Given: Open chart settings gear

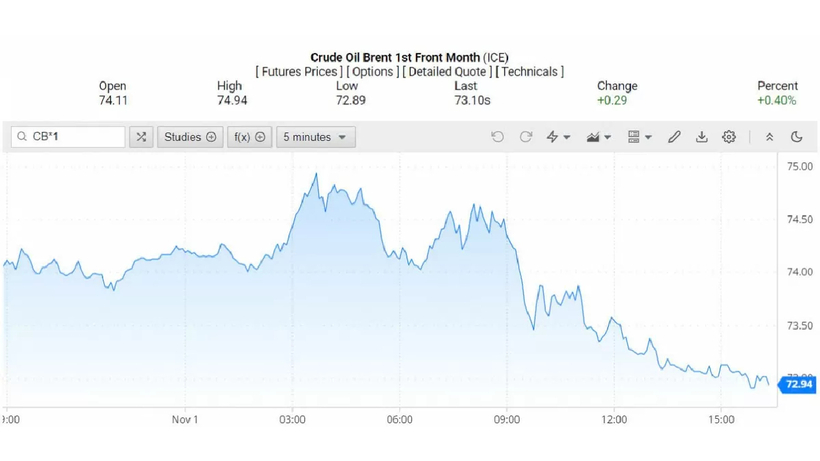Looking at the screenshot, I should (x=729, y=137).
